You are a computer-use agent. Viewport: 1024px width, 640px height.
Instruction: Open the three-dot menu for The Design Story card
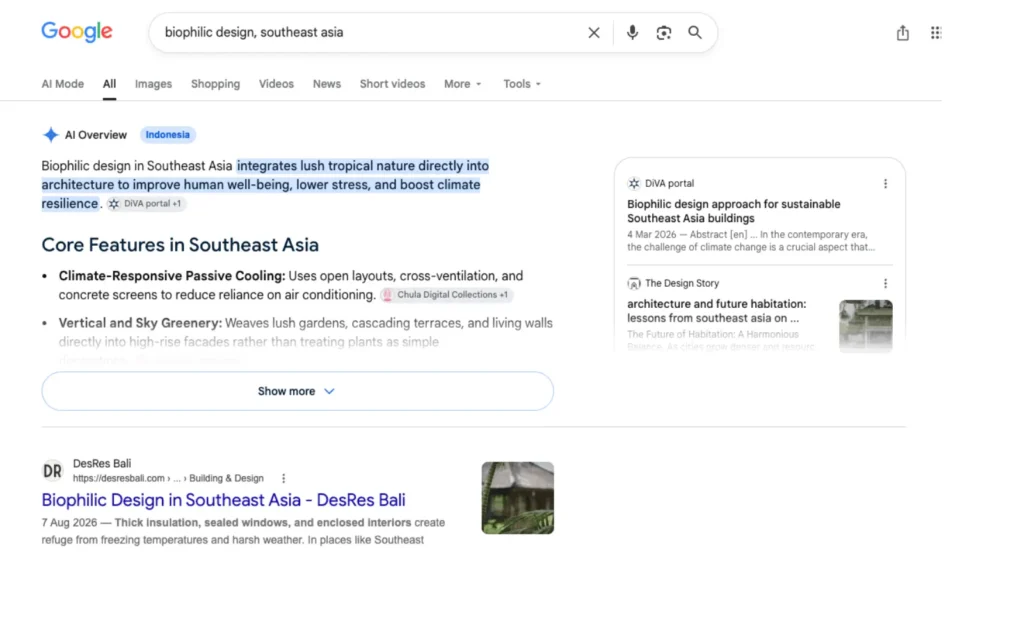[885, 283]
